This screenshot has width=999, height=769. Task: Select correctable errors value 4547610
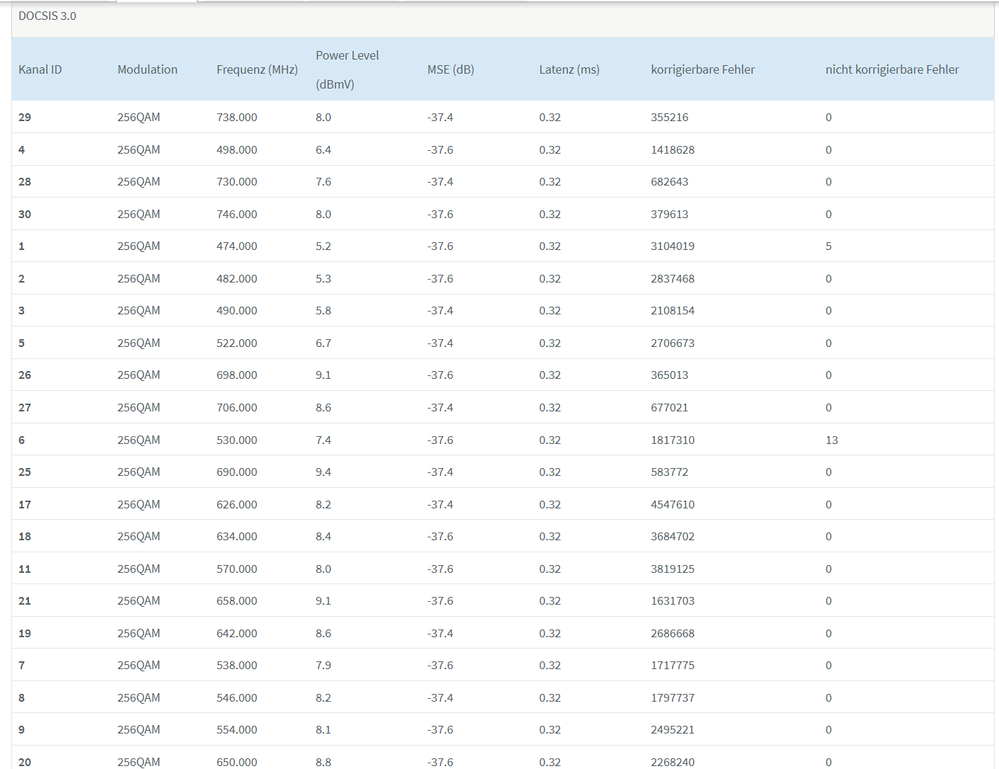click(x=673, y=504)
